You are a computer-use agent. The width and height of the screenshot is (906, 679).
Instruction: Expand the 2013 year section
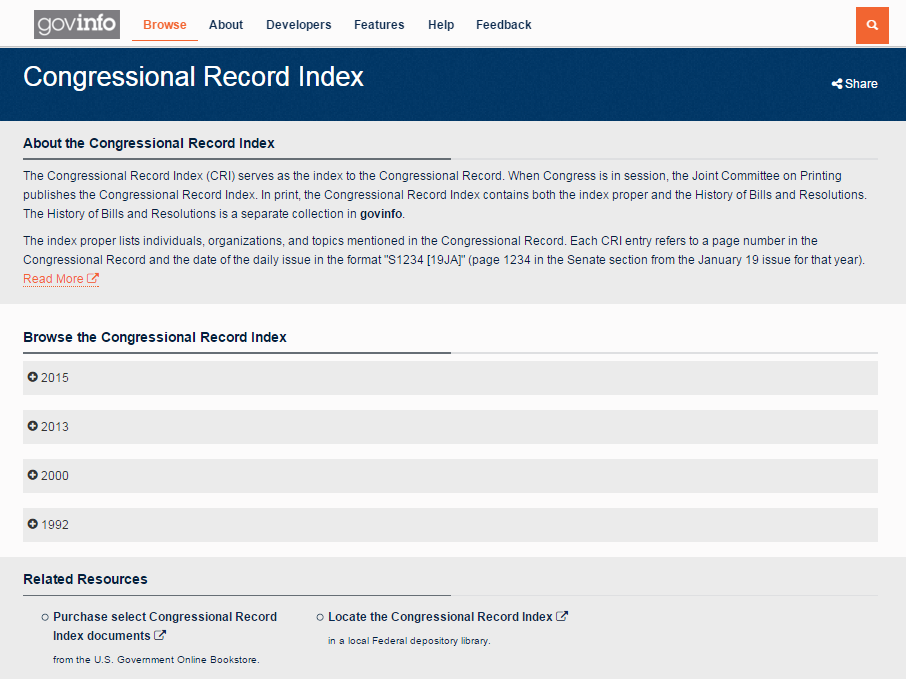pos(450,426)
